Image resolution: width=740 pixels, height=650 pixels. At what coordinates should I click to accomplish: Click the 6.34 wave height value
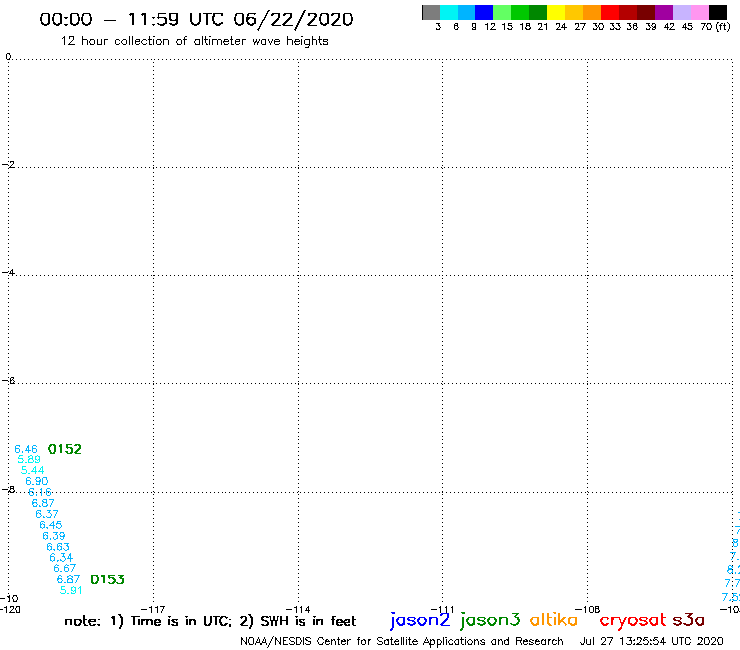[x=61, y=557]
